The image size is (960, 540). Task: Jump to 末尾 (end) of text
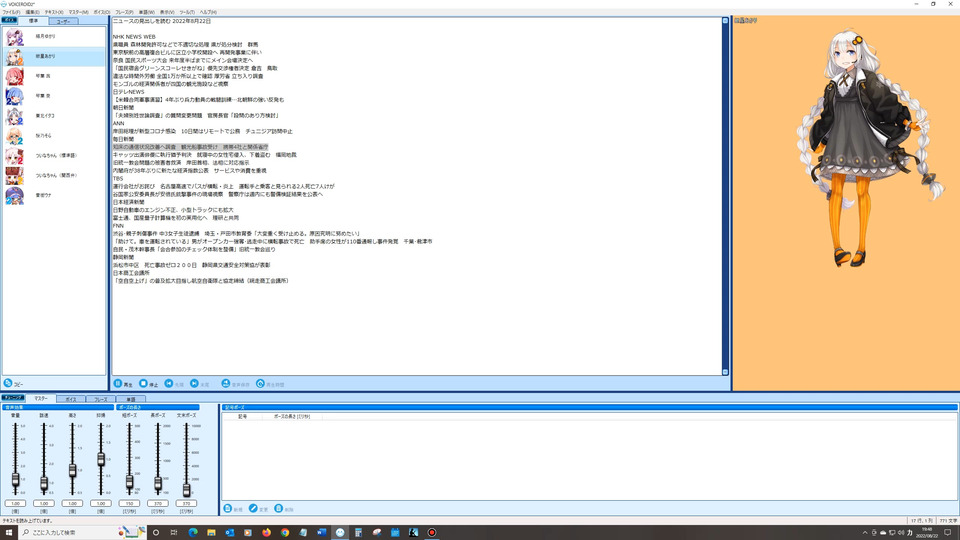[x=200, y=384]
